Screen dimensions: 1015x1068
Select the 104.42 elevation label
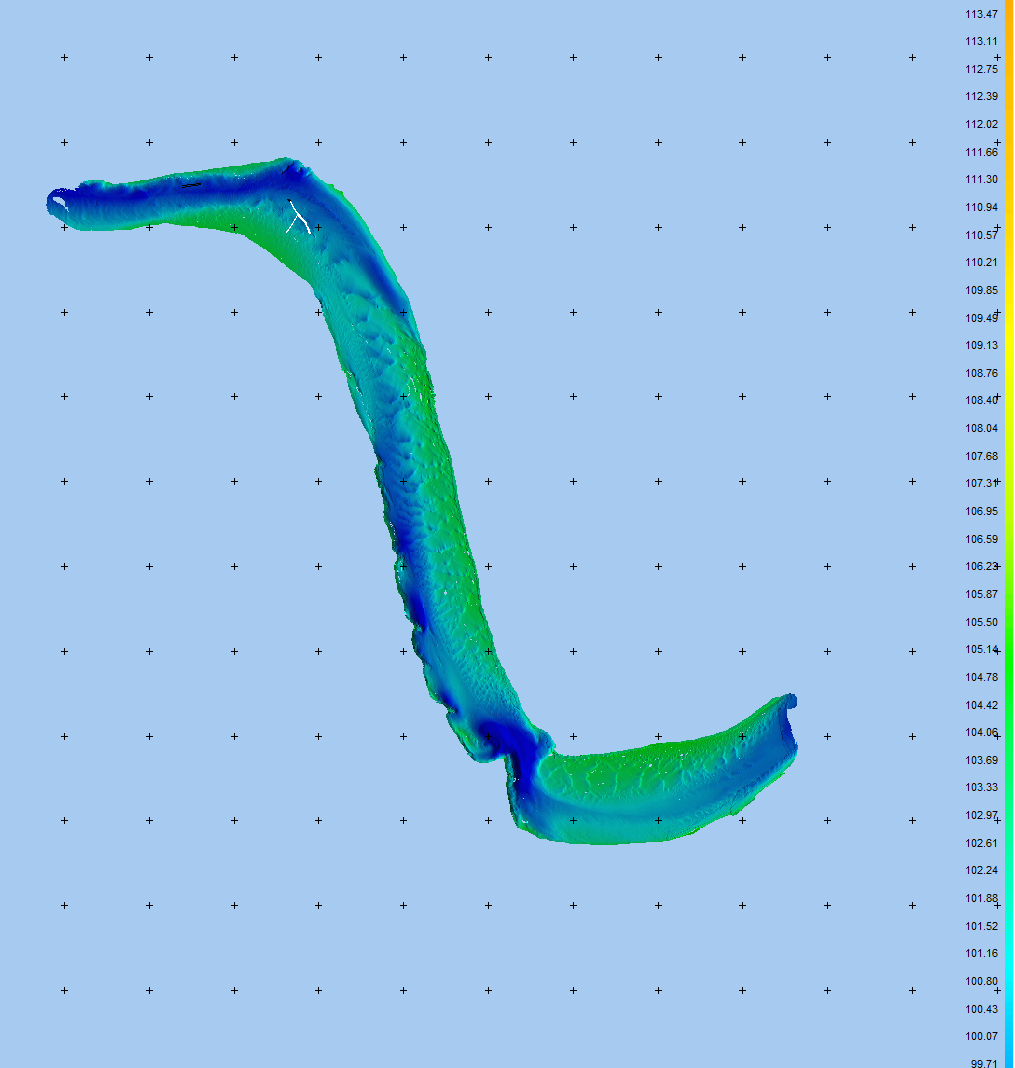click(981, 705)
